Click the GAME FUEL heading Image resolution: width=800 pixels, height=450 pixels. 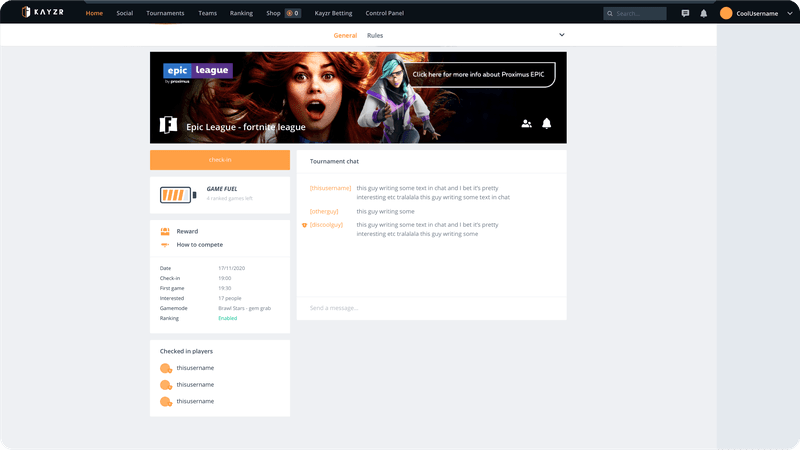click(222, 189)
